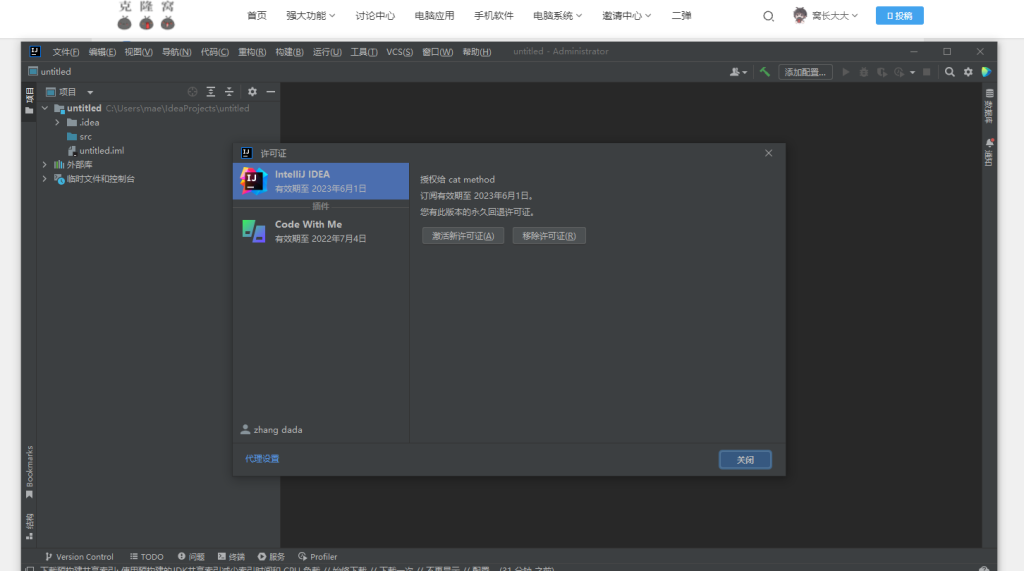The height and width of the screenshot is (571, 1024).
Task: Open Services tool window tab
Action: click(x=271, y=557)
